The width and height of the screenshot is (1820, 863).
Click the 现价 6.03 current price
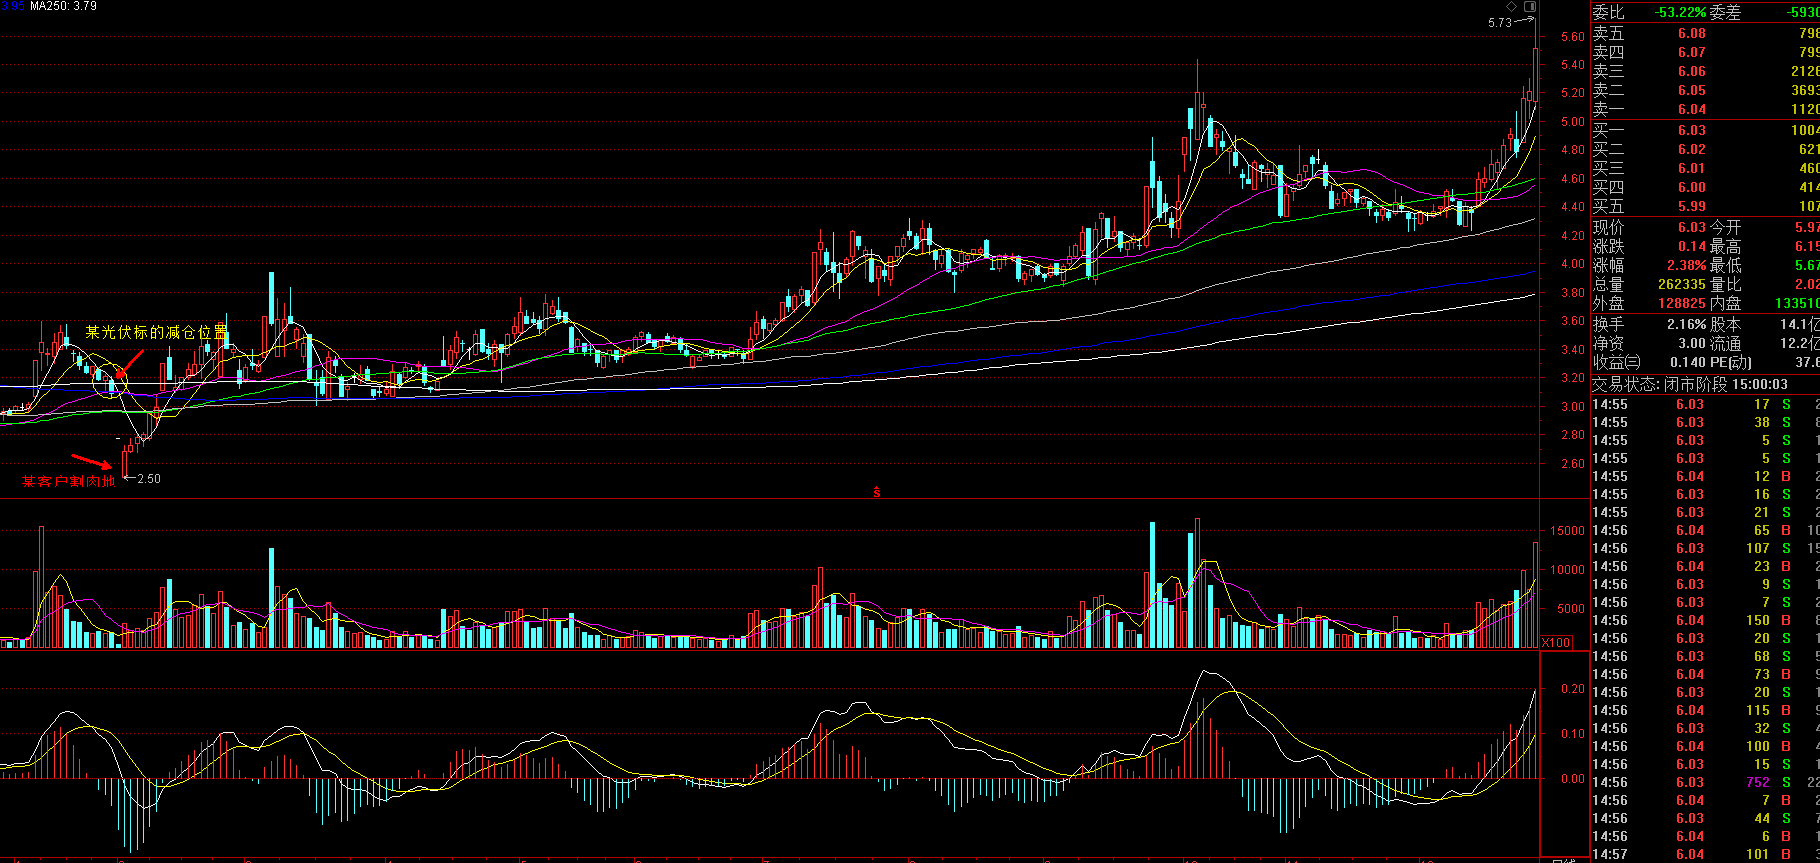1692,227
